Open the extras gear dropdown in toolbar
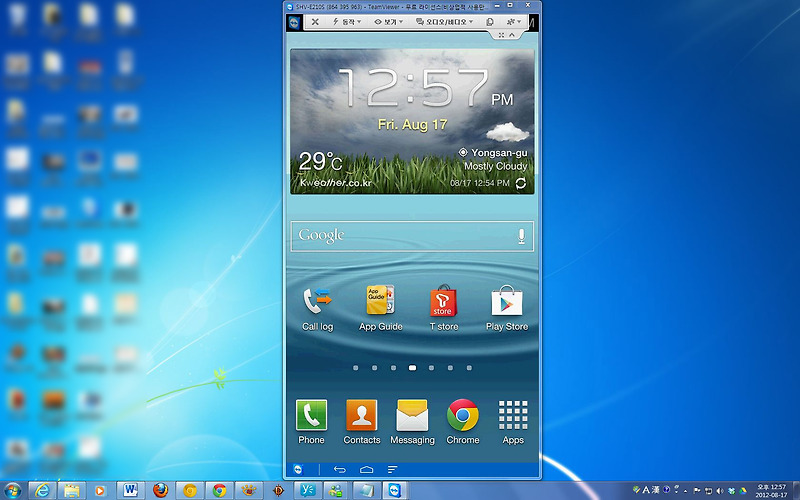Viewport: 800px width, 500px height. (x=513, y=22)
